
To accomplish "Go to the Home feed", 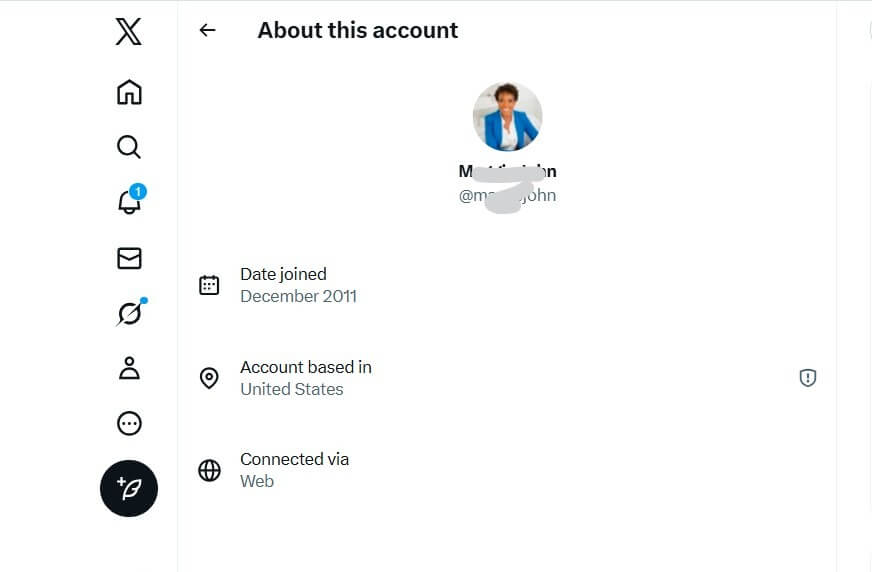I will 129,92.
